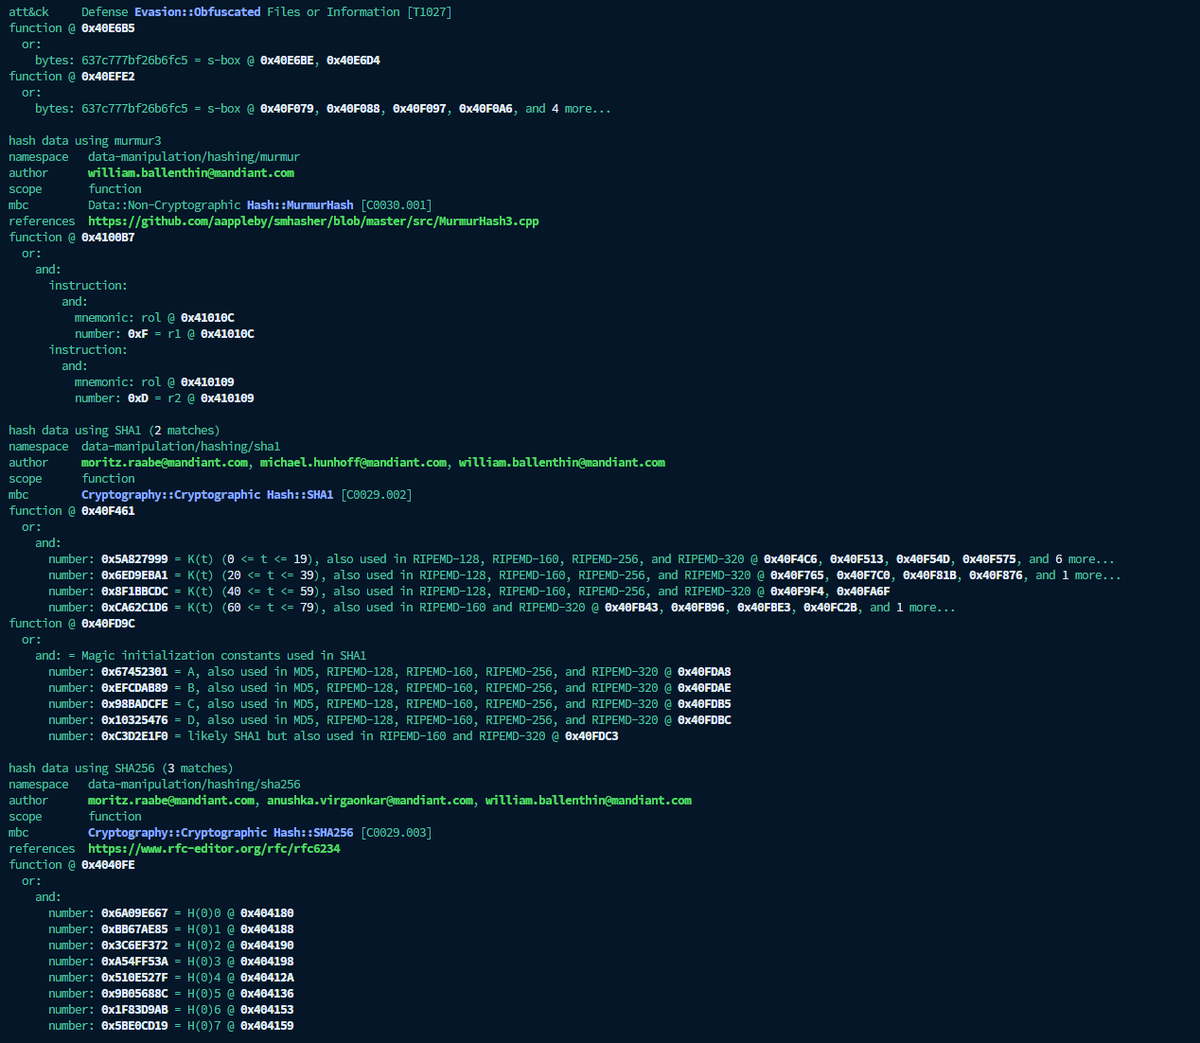The width and height of the screenshot is (1200, 1043).
Task: Click the SHA1 constant 0xEFCDAB89
Action: (134, 687)
